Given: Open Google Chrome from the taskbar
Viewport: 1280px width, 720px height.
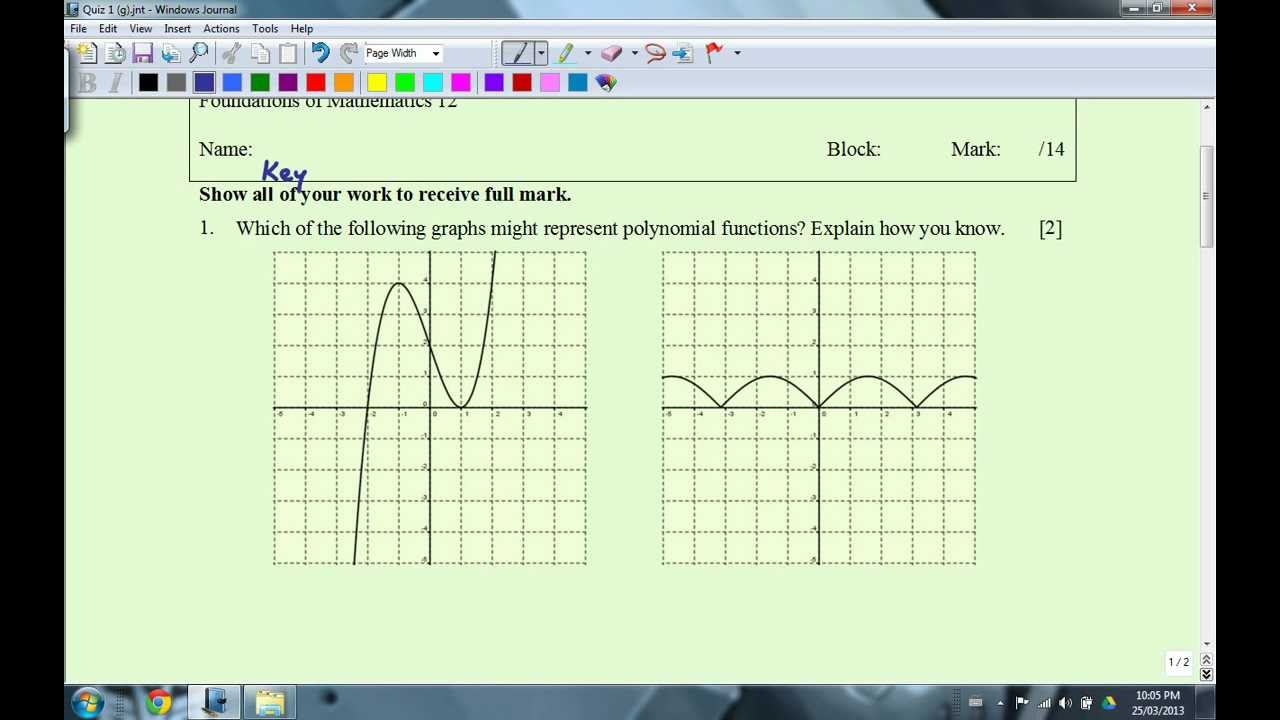Looking at the screenshot, I should (158, 702).
